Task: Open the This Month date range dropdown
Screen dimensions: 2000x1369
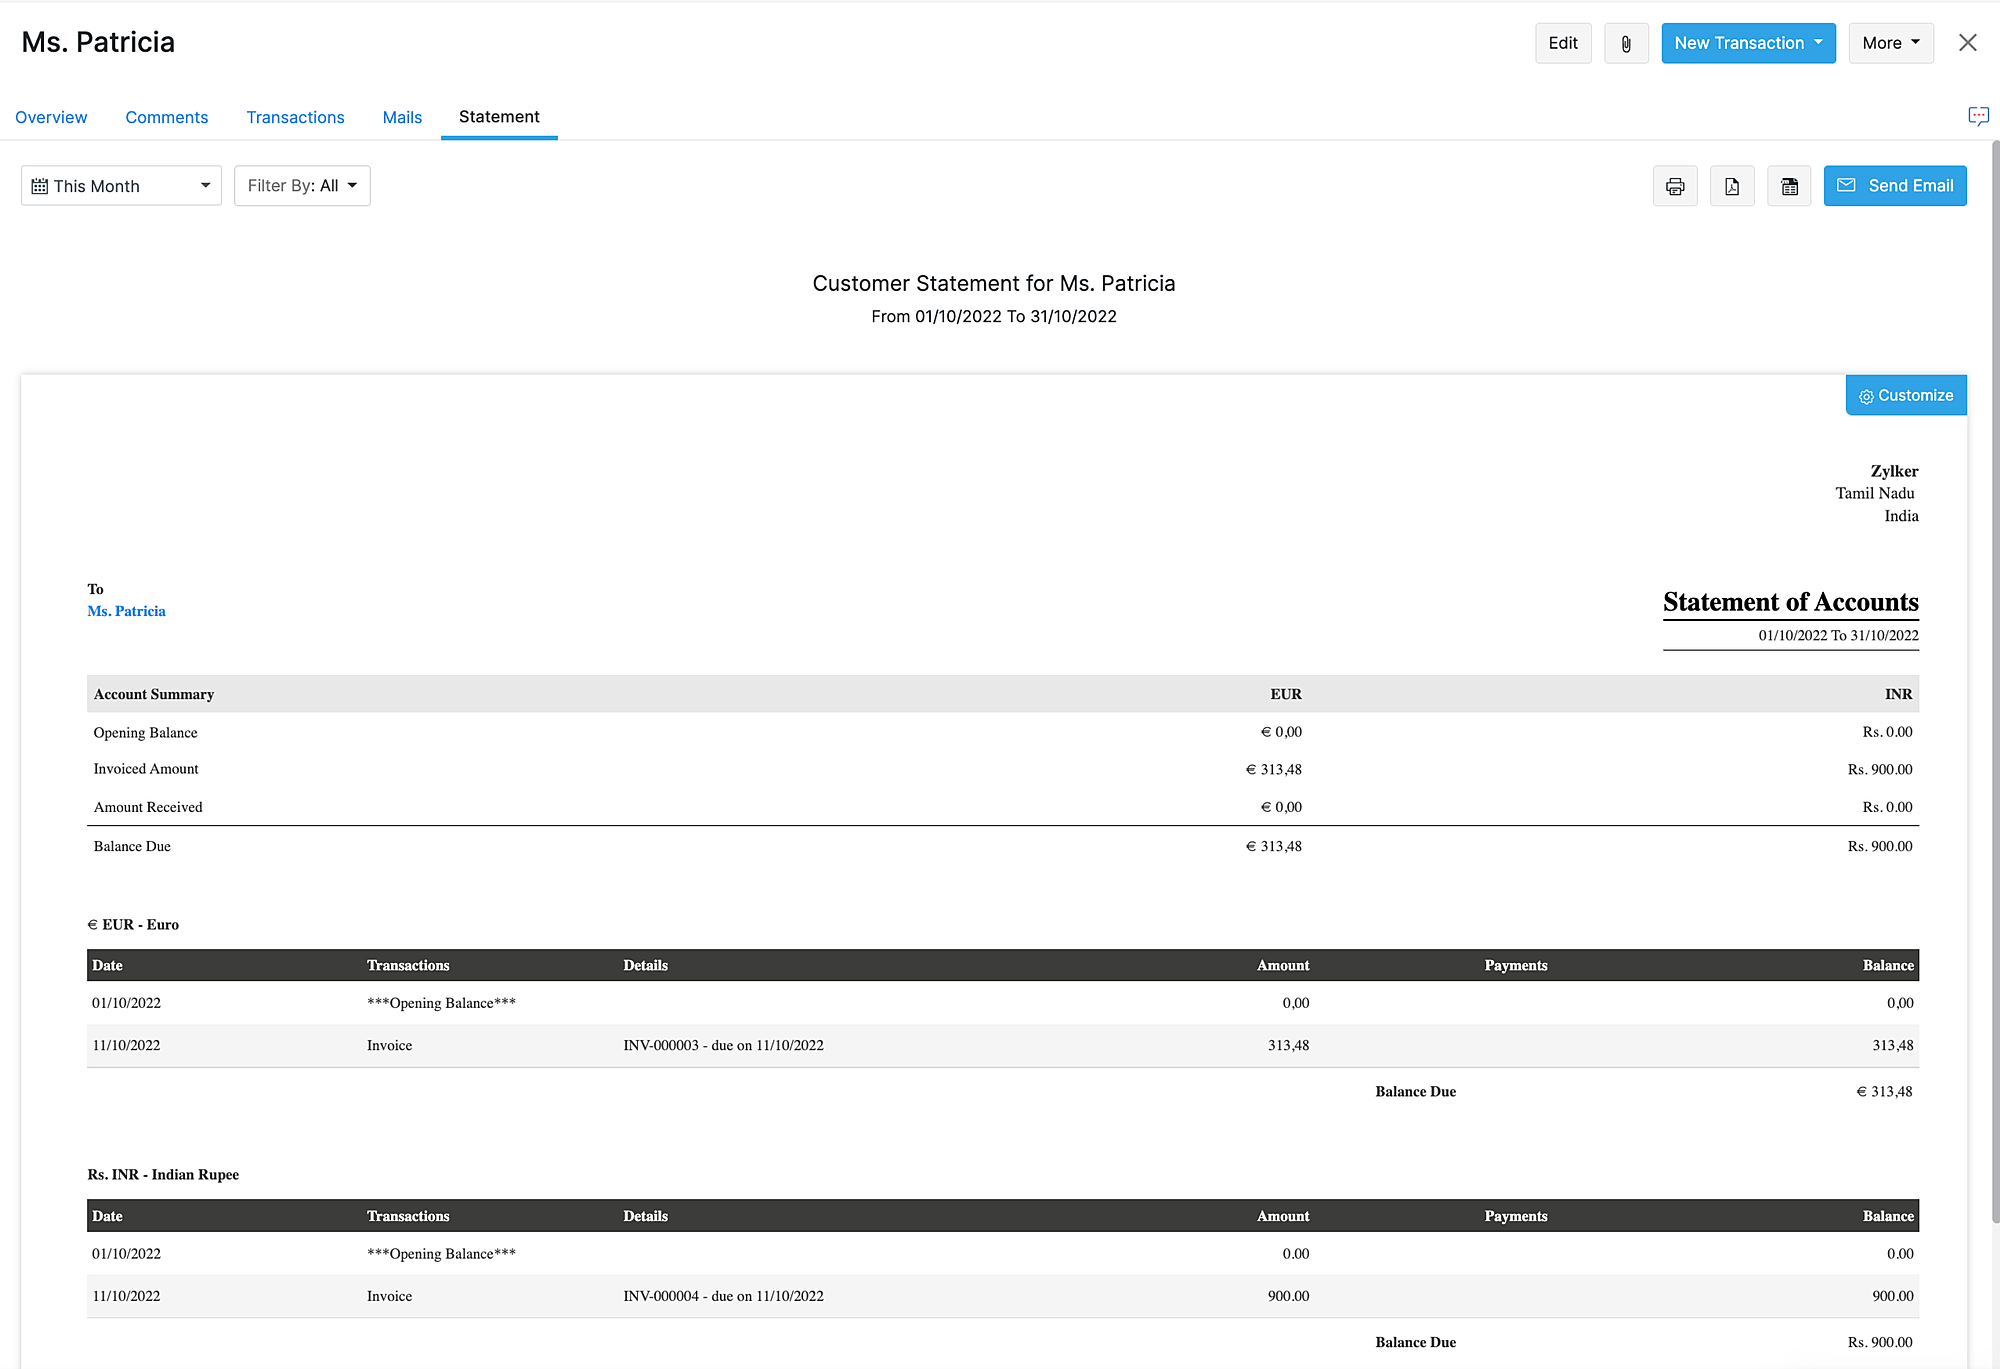Action: pos(120,185)
